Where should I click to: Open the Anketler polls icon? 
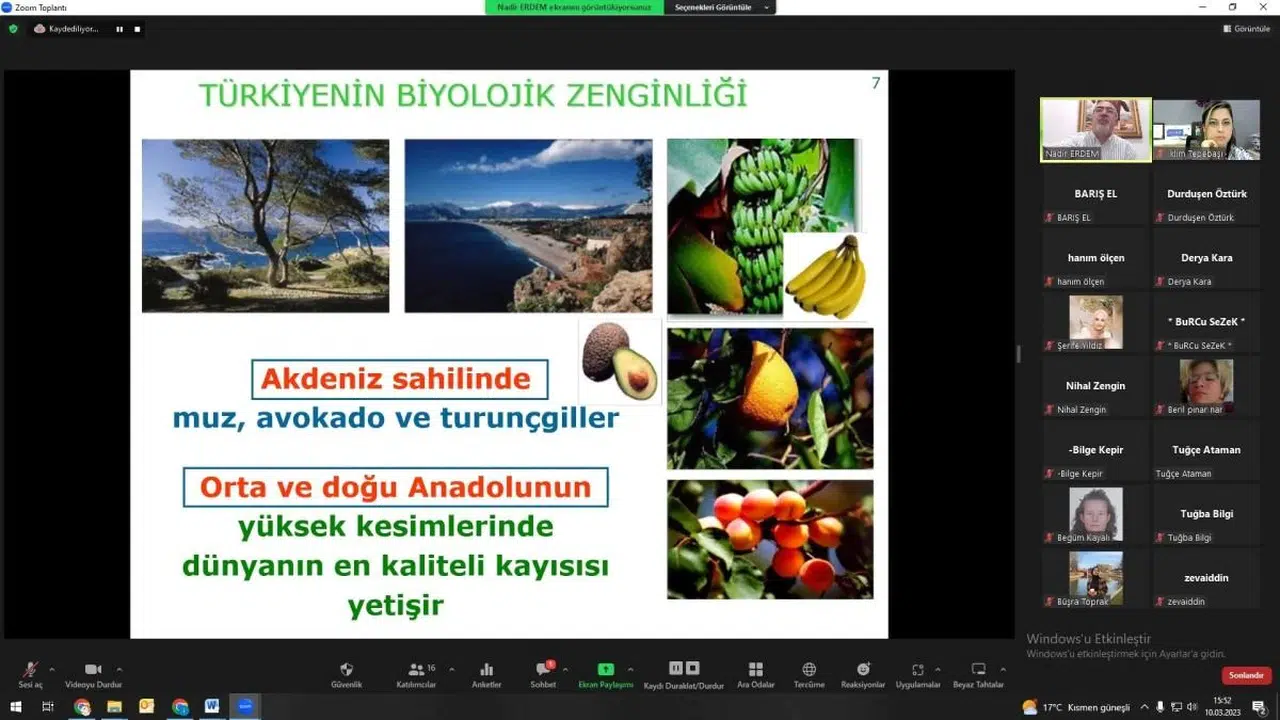pyautogui.click(x=486, y=675)
